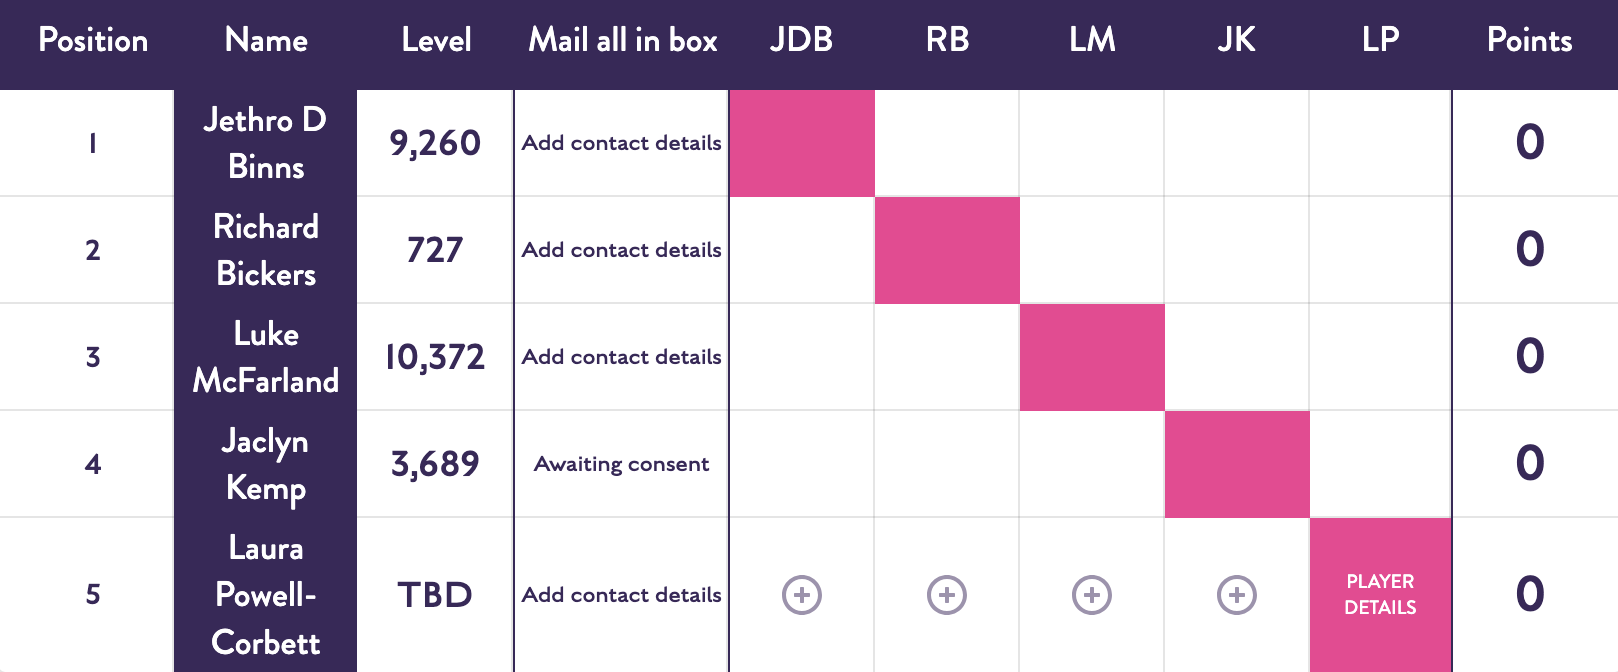Open PLAYER DETAILS pink cell

(x=1380, y=595)
